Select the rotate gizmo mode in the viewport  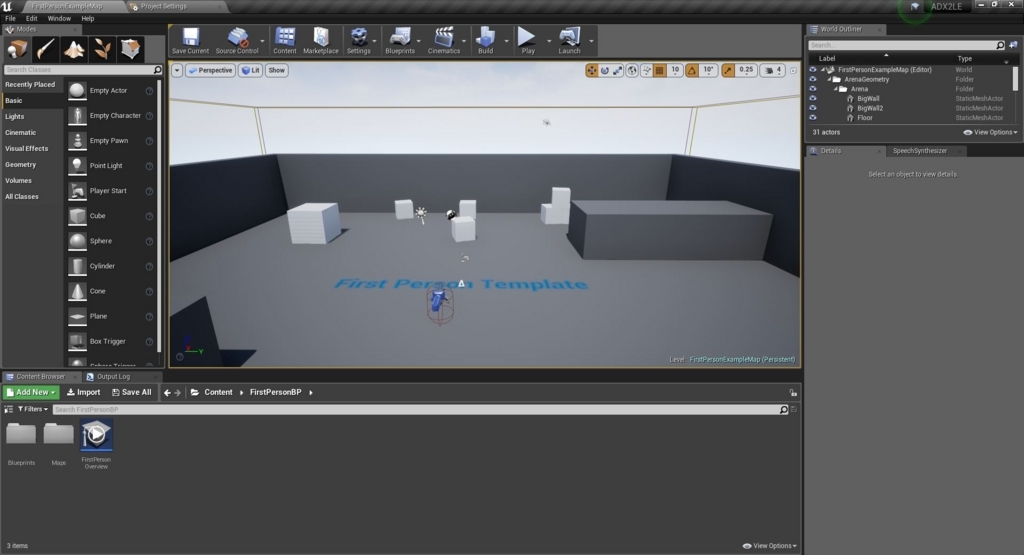(605, 71)
